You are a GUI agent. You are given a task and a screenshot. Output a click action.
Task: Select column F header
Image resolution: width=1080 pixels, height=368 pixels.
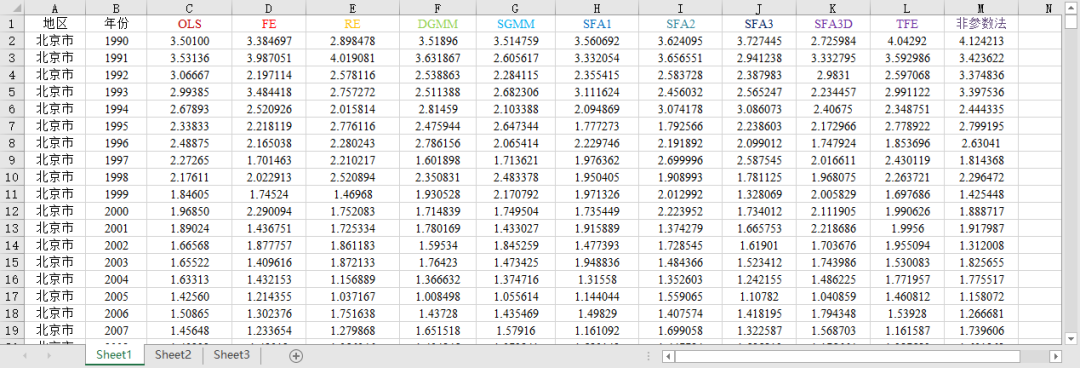438,8
